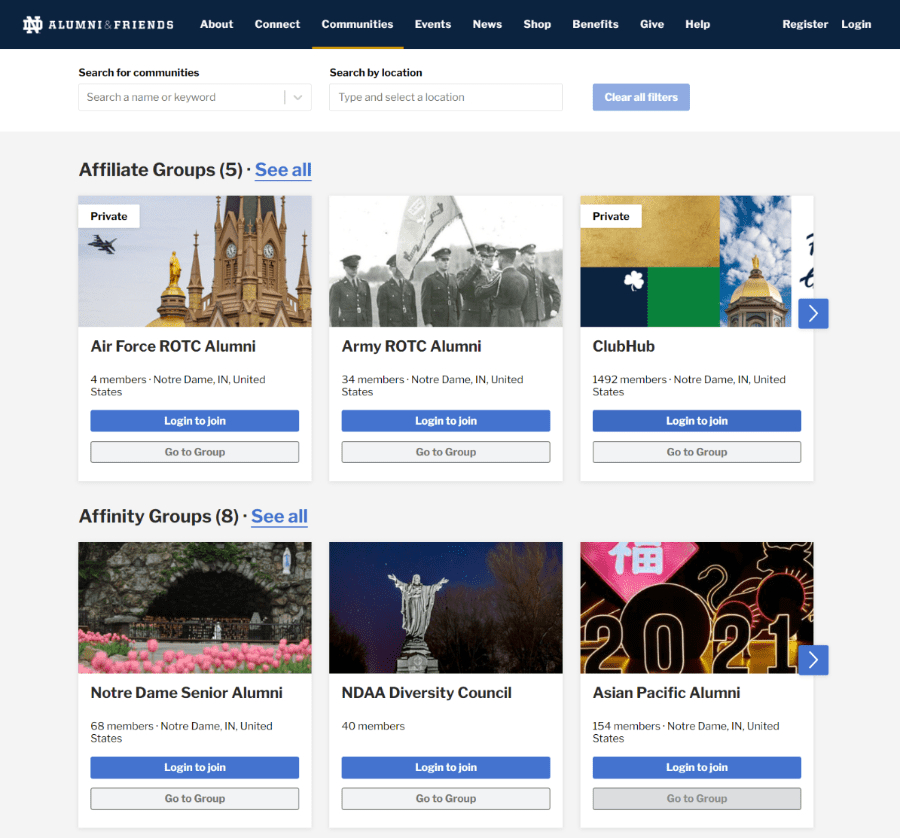Select the Give navigation item

[652, 24]
